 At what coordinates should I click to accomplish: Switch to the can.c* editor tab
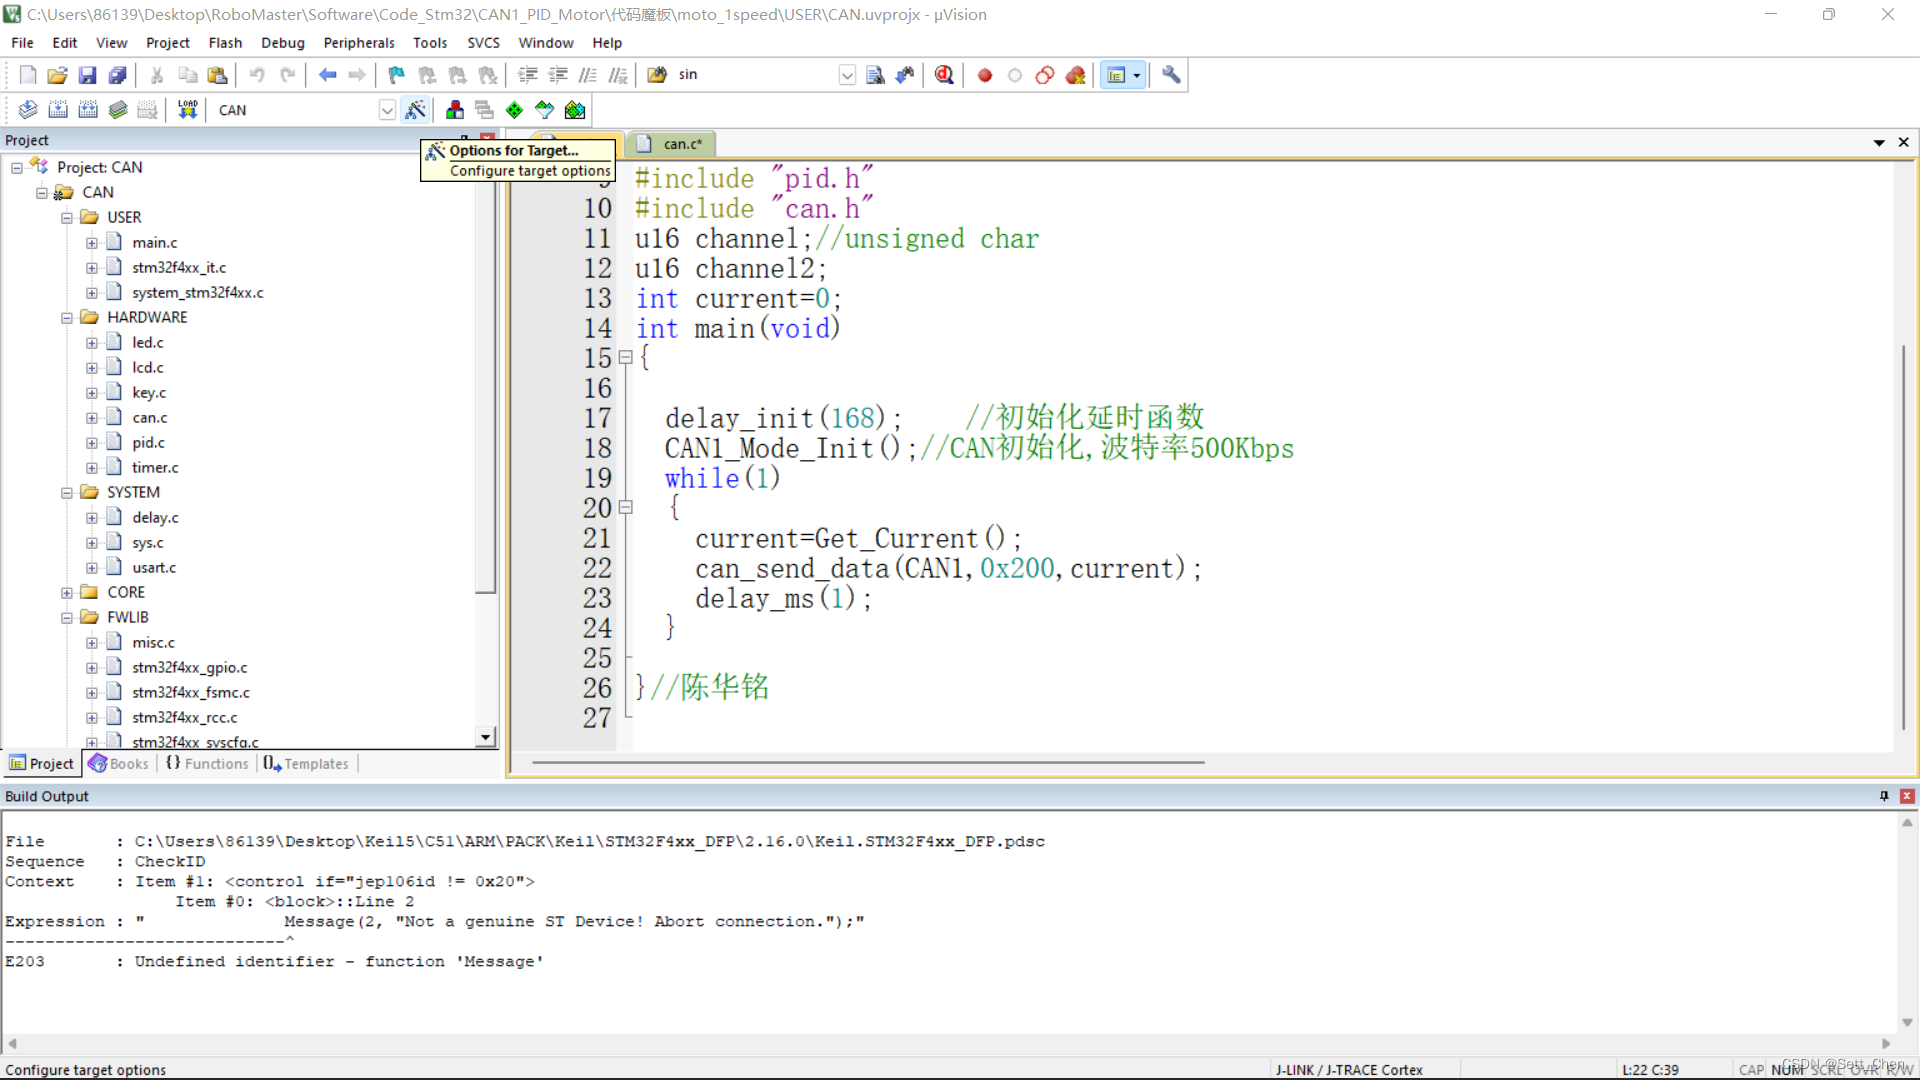(682, 144)
